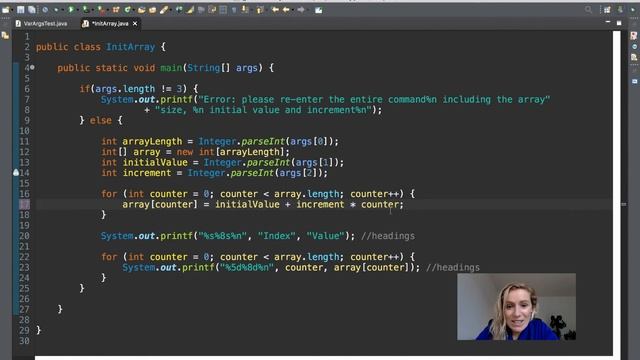This screenshot has height=360, width=640.
Task: Click the New Java Class icon
Action: 127,10
